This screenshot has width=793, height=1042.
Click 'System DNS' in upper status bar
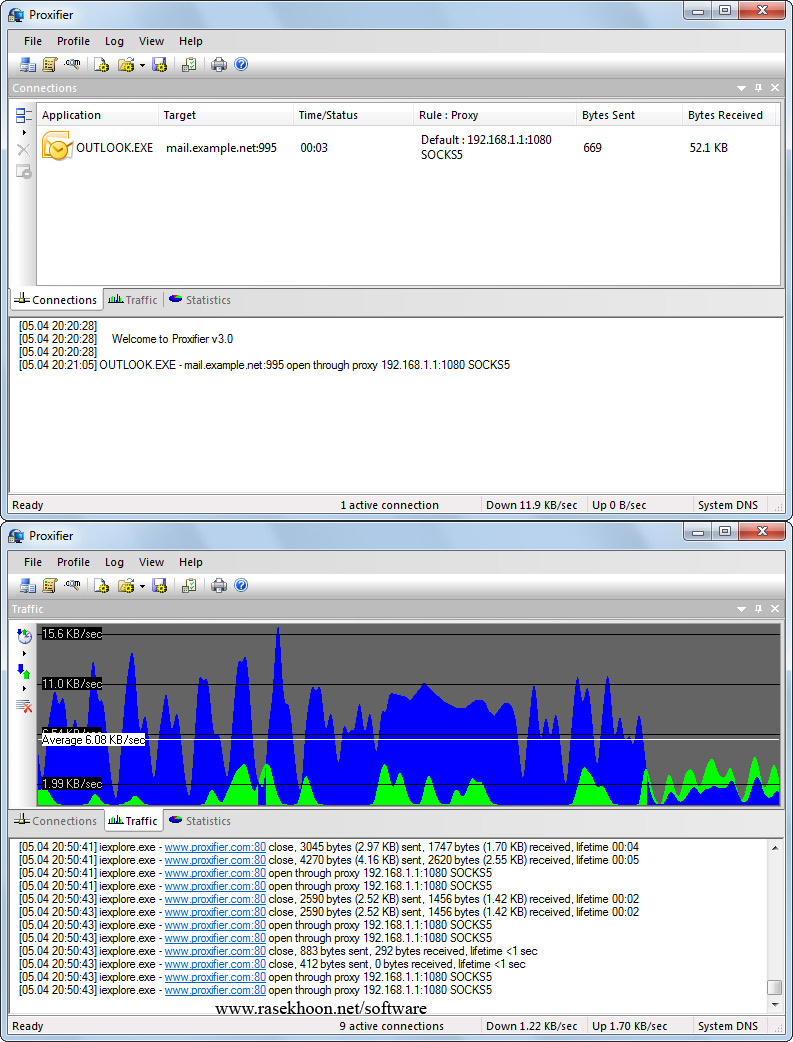[x=728, y=505]
